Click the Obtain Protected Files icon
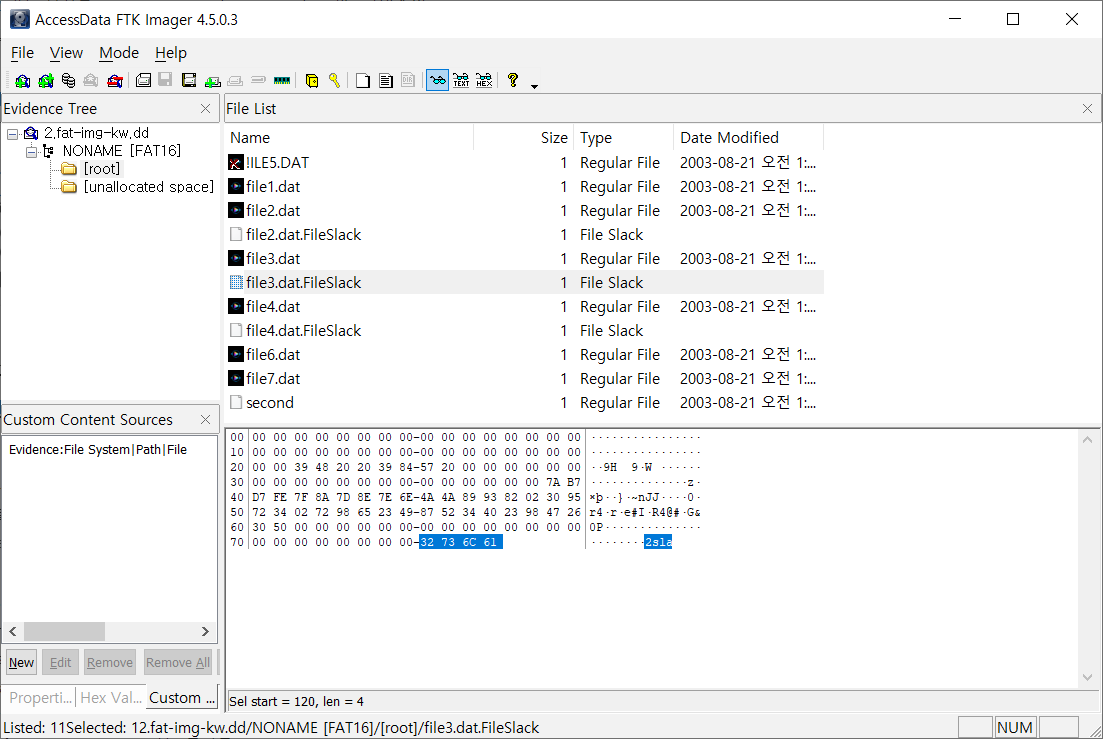1103x739 pixels. pyautogui.click(x=312, y=81)
